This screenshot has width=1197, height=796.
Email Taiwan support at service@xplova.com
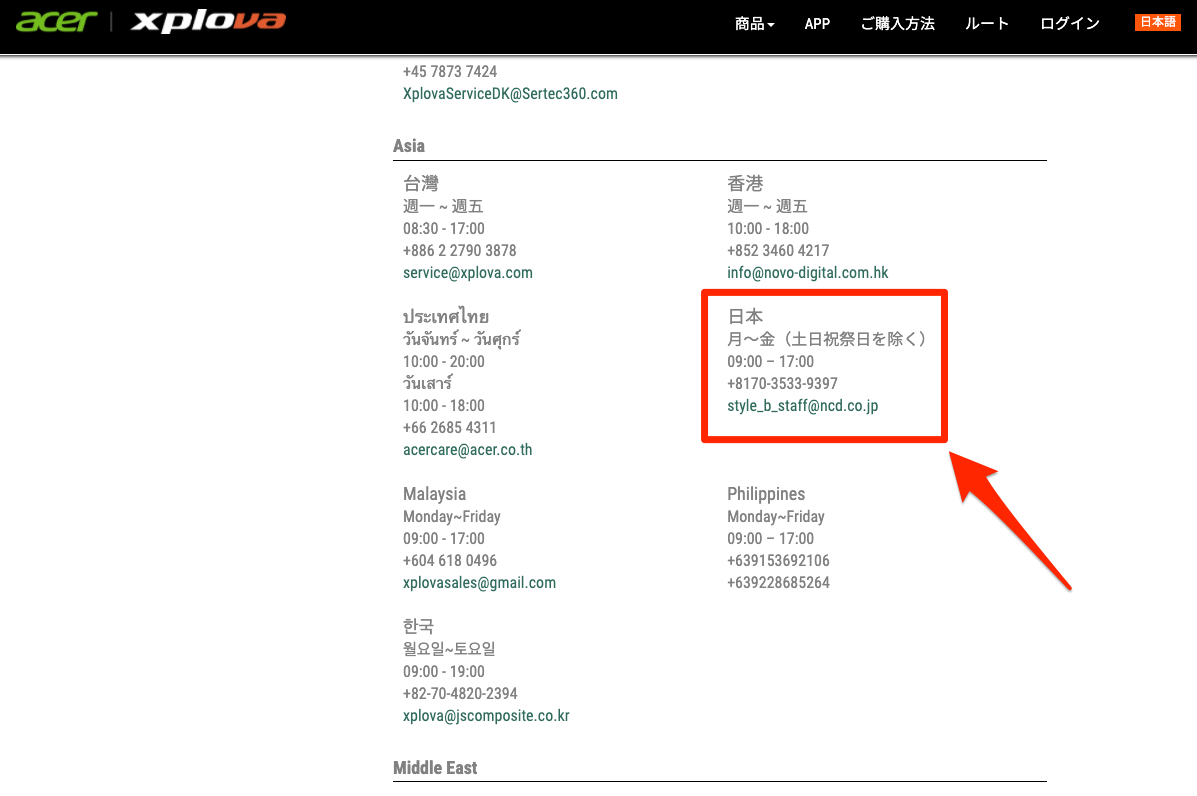(x=467, y=273)
